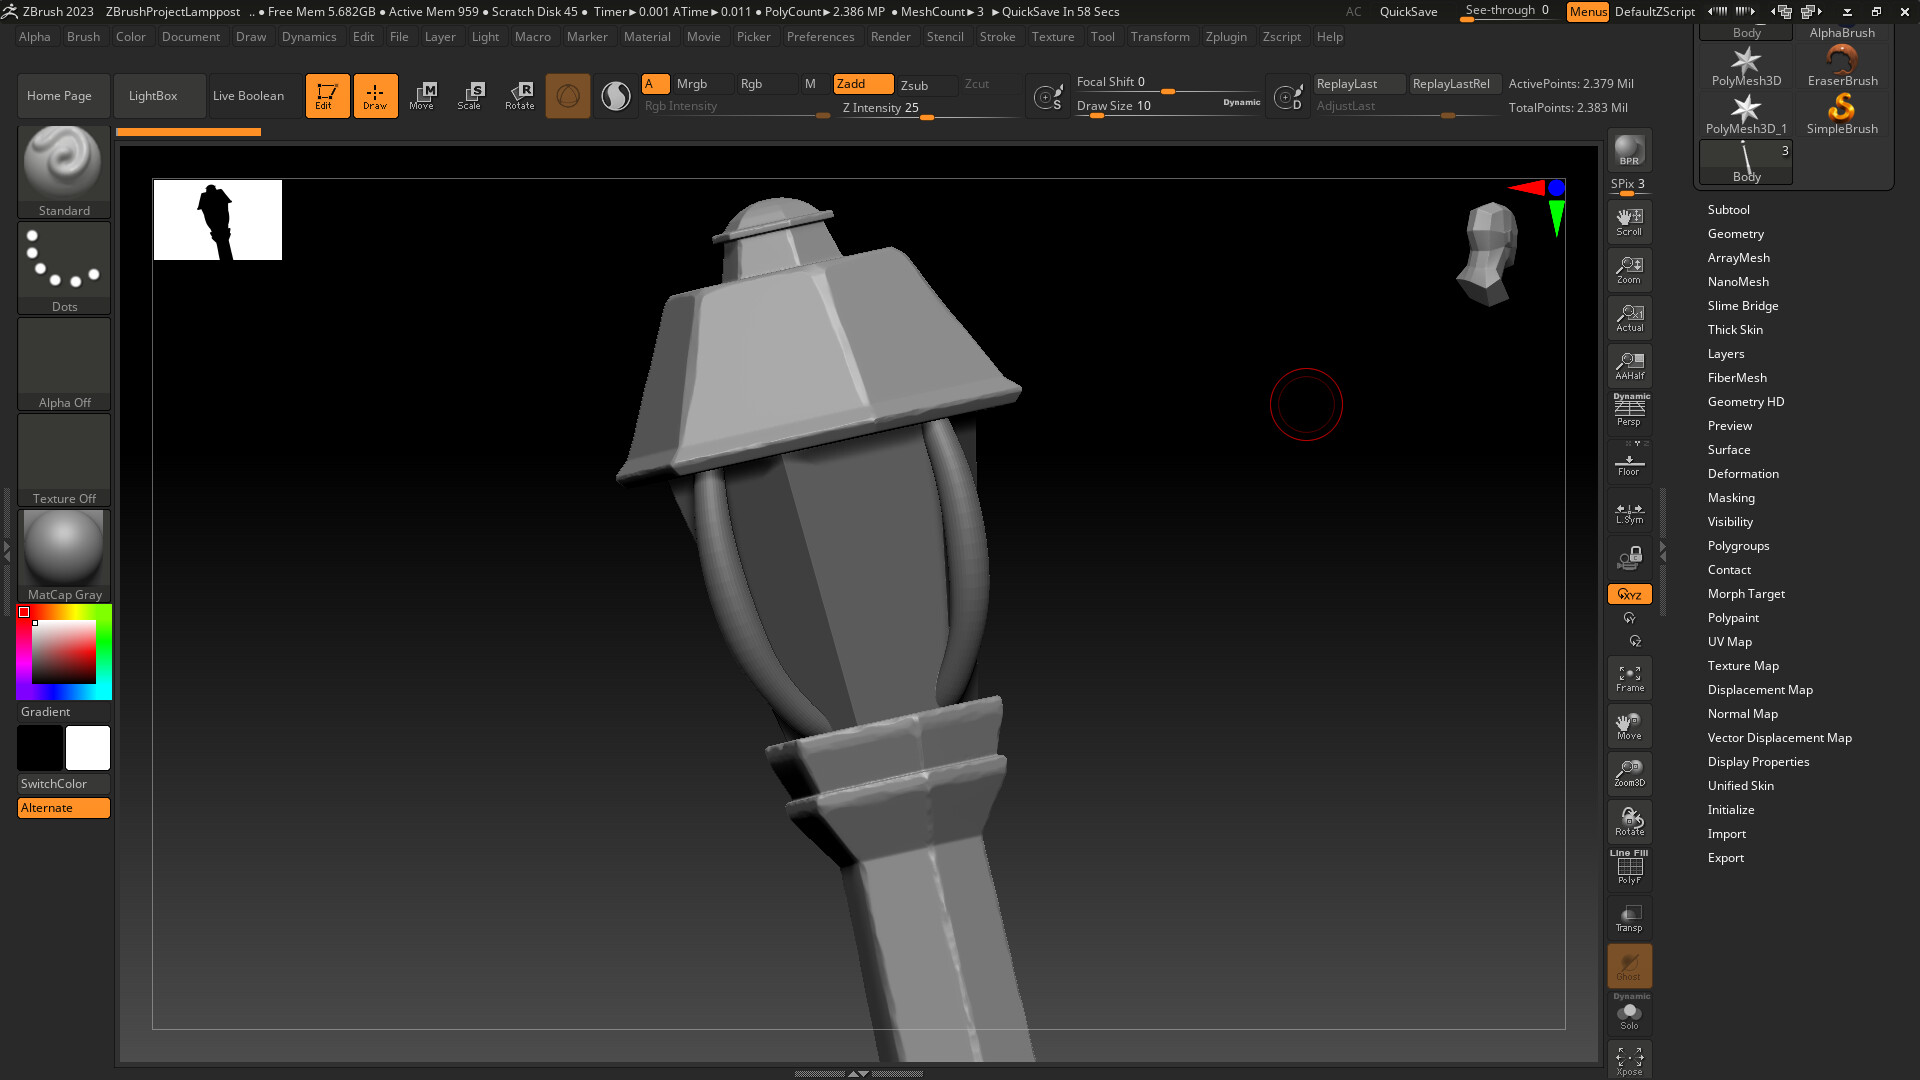Select the Scale gizmo tool
The height and width of the screenshot is (1080, 1920).
[469, 95]
